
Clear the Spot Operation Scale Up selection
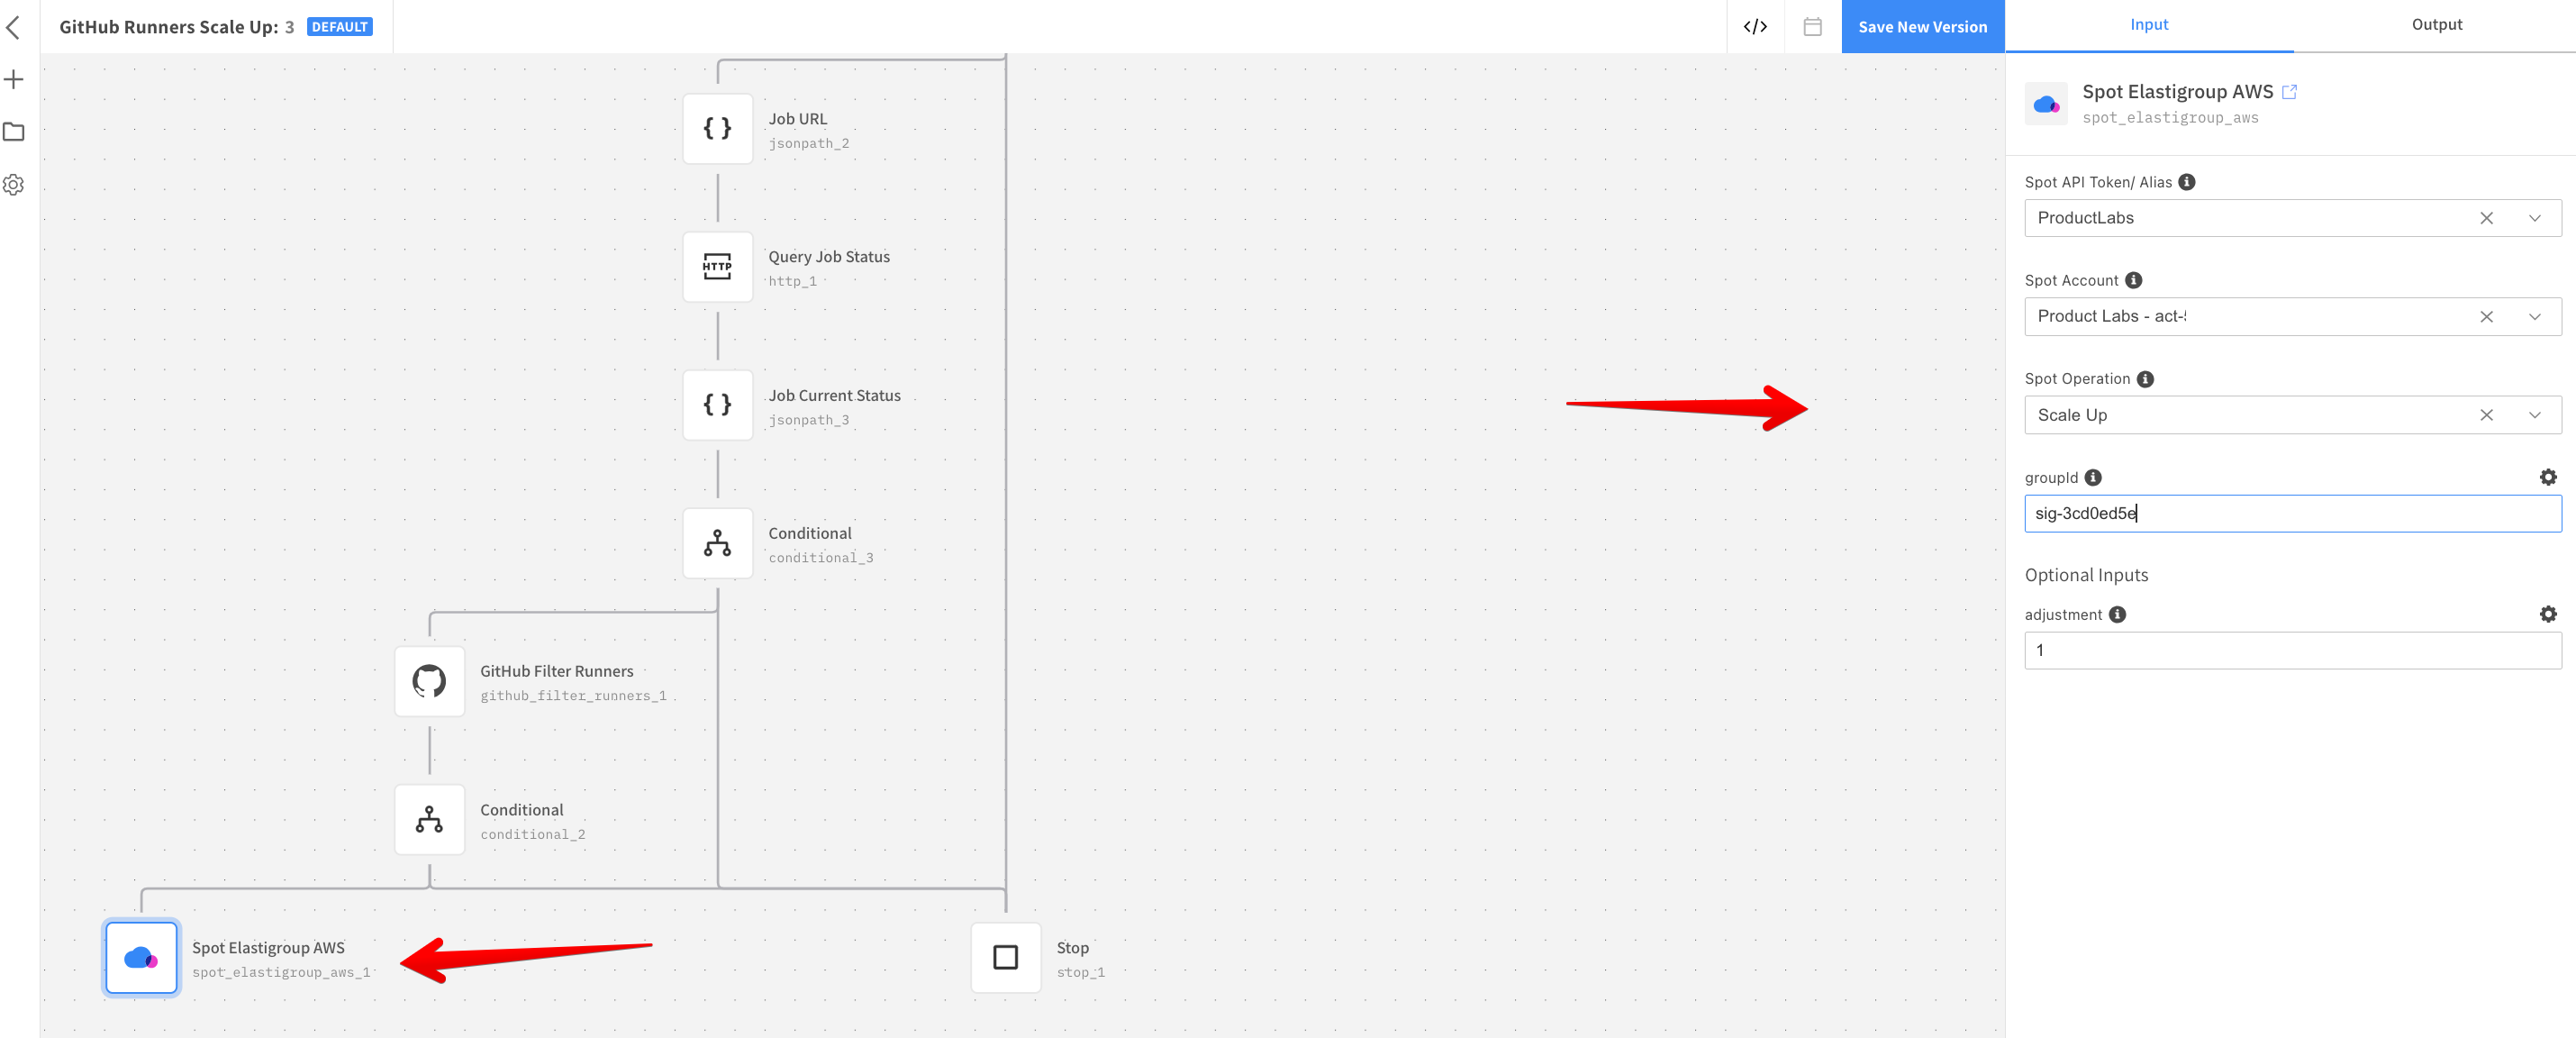click(2486, 415)
